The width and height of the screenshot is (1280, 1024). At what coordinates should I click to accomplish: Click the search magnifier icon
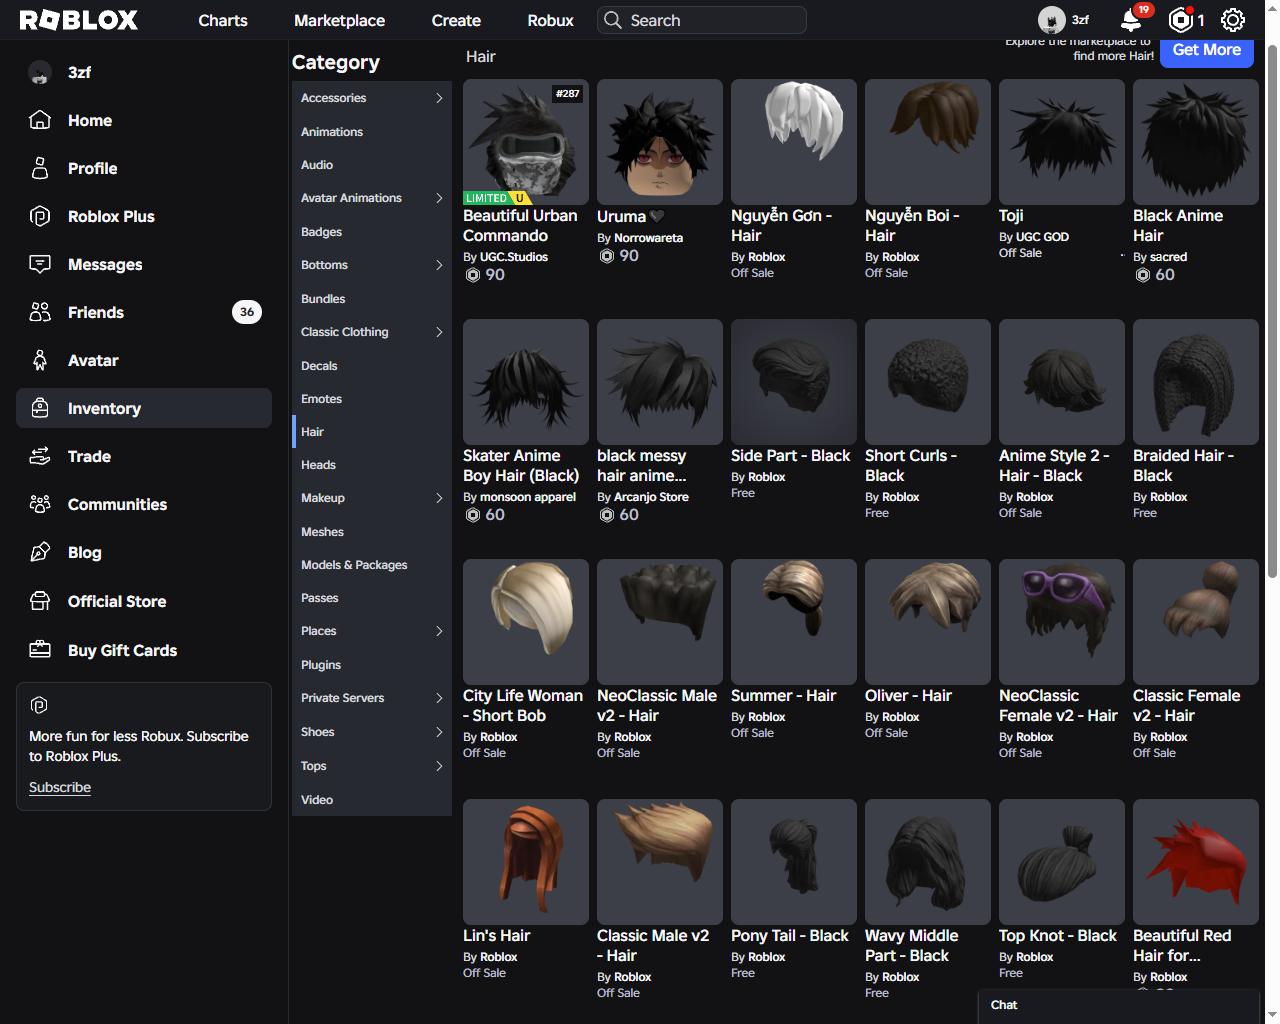click(612, 20)
